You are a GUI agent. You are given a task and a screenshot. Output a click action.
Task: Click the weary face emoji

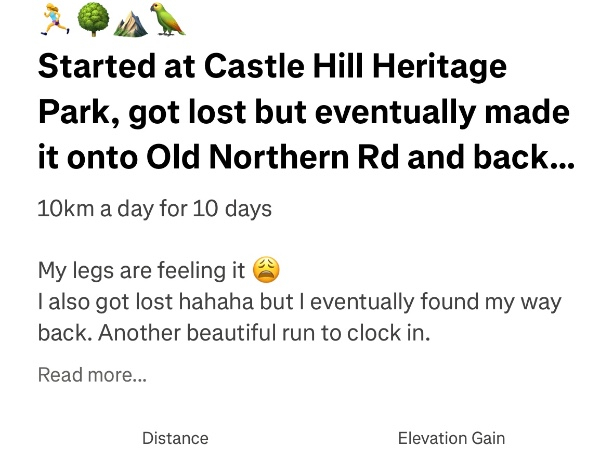[265, 270]
